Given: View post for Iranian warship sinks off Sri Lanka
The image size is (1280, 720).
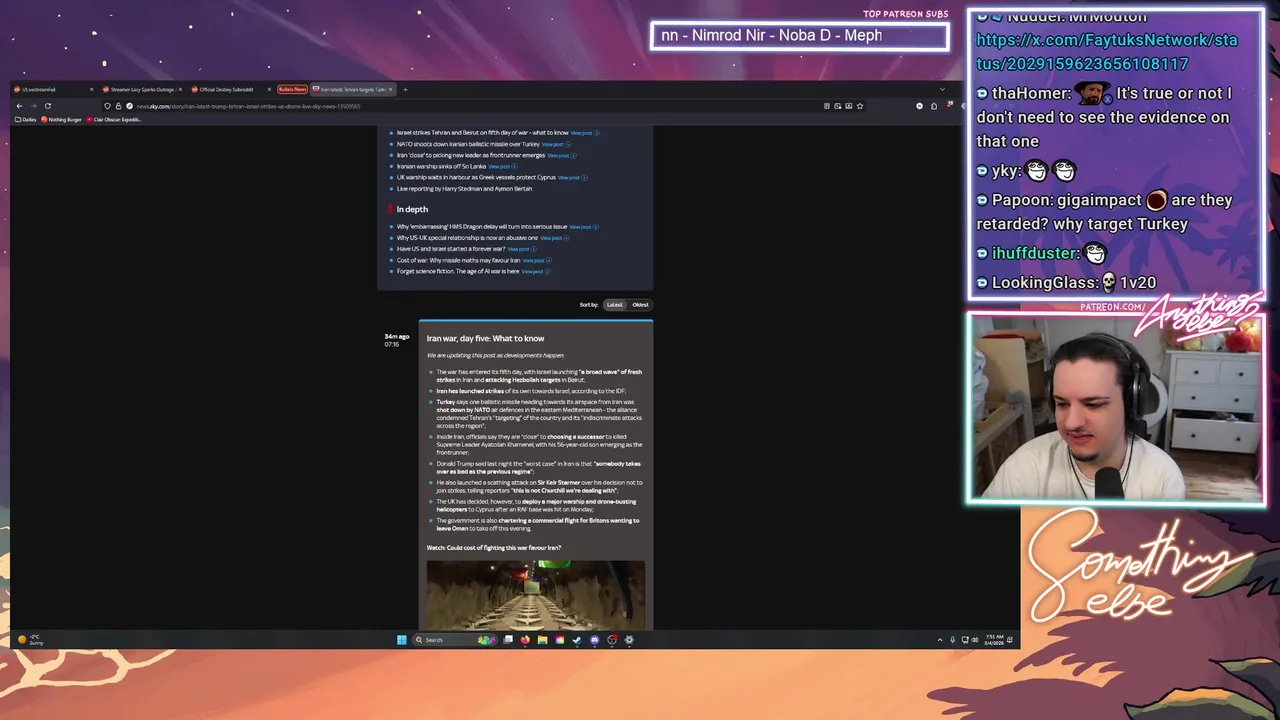Looking at the screenshot, I should 502,166.
